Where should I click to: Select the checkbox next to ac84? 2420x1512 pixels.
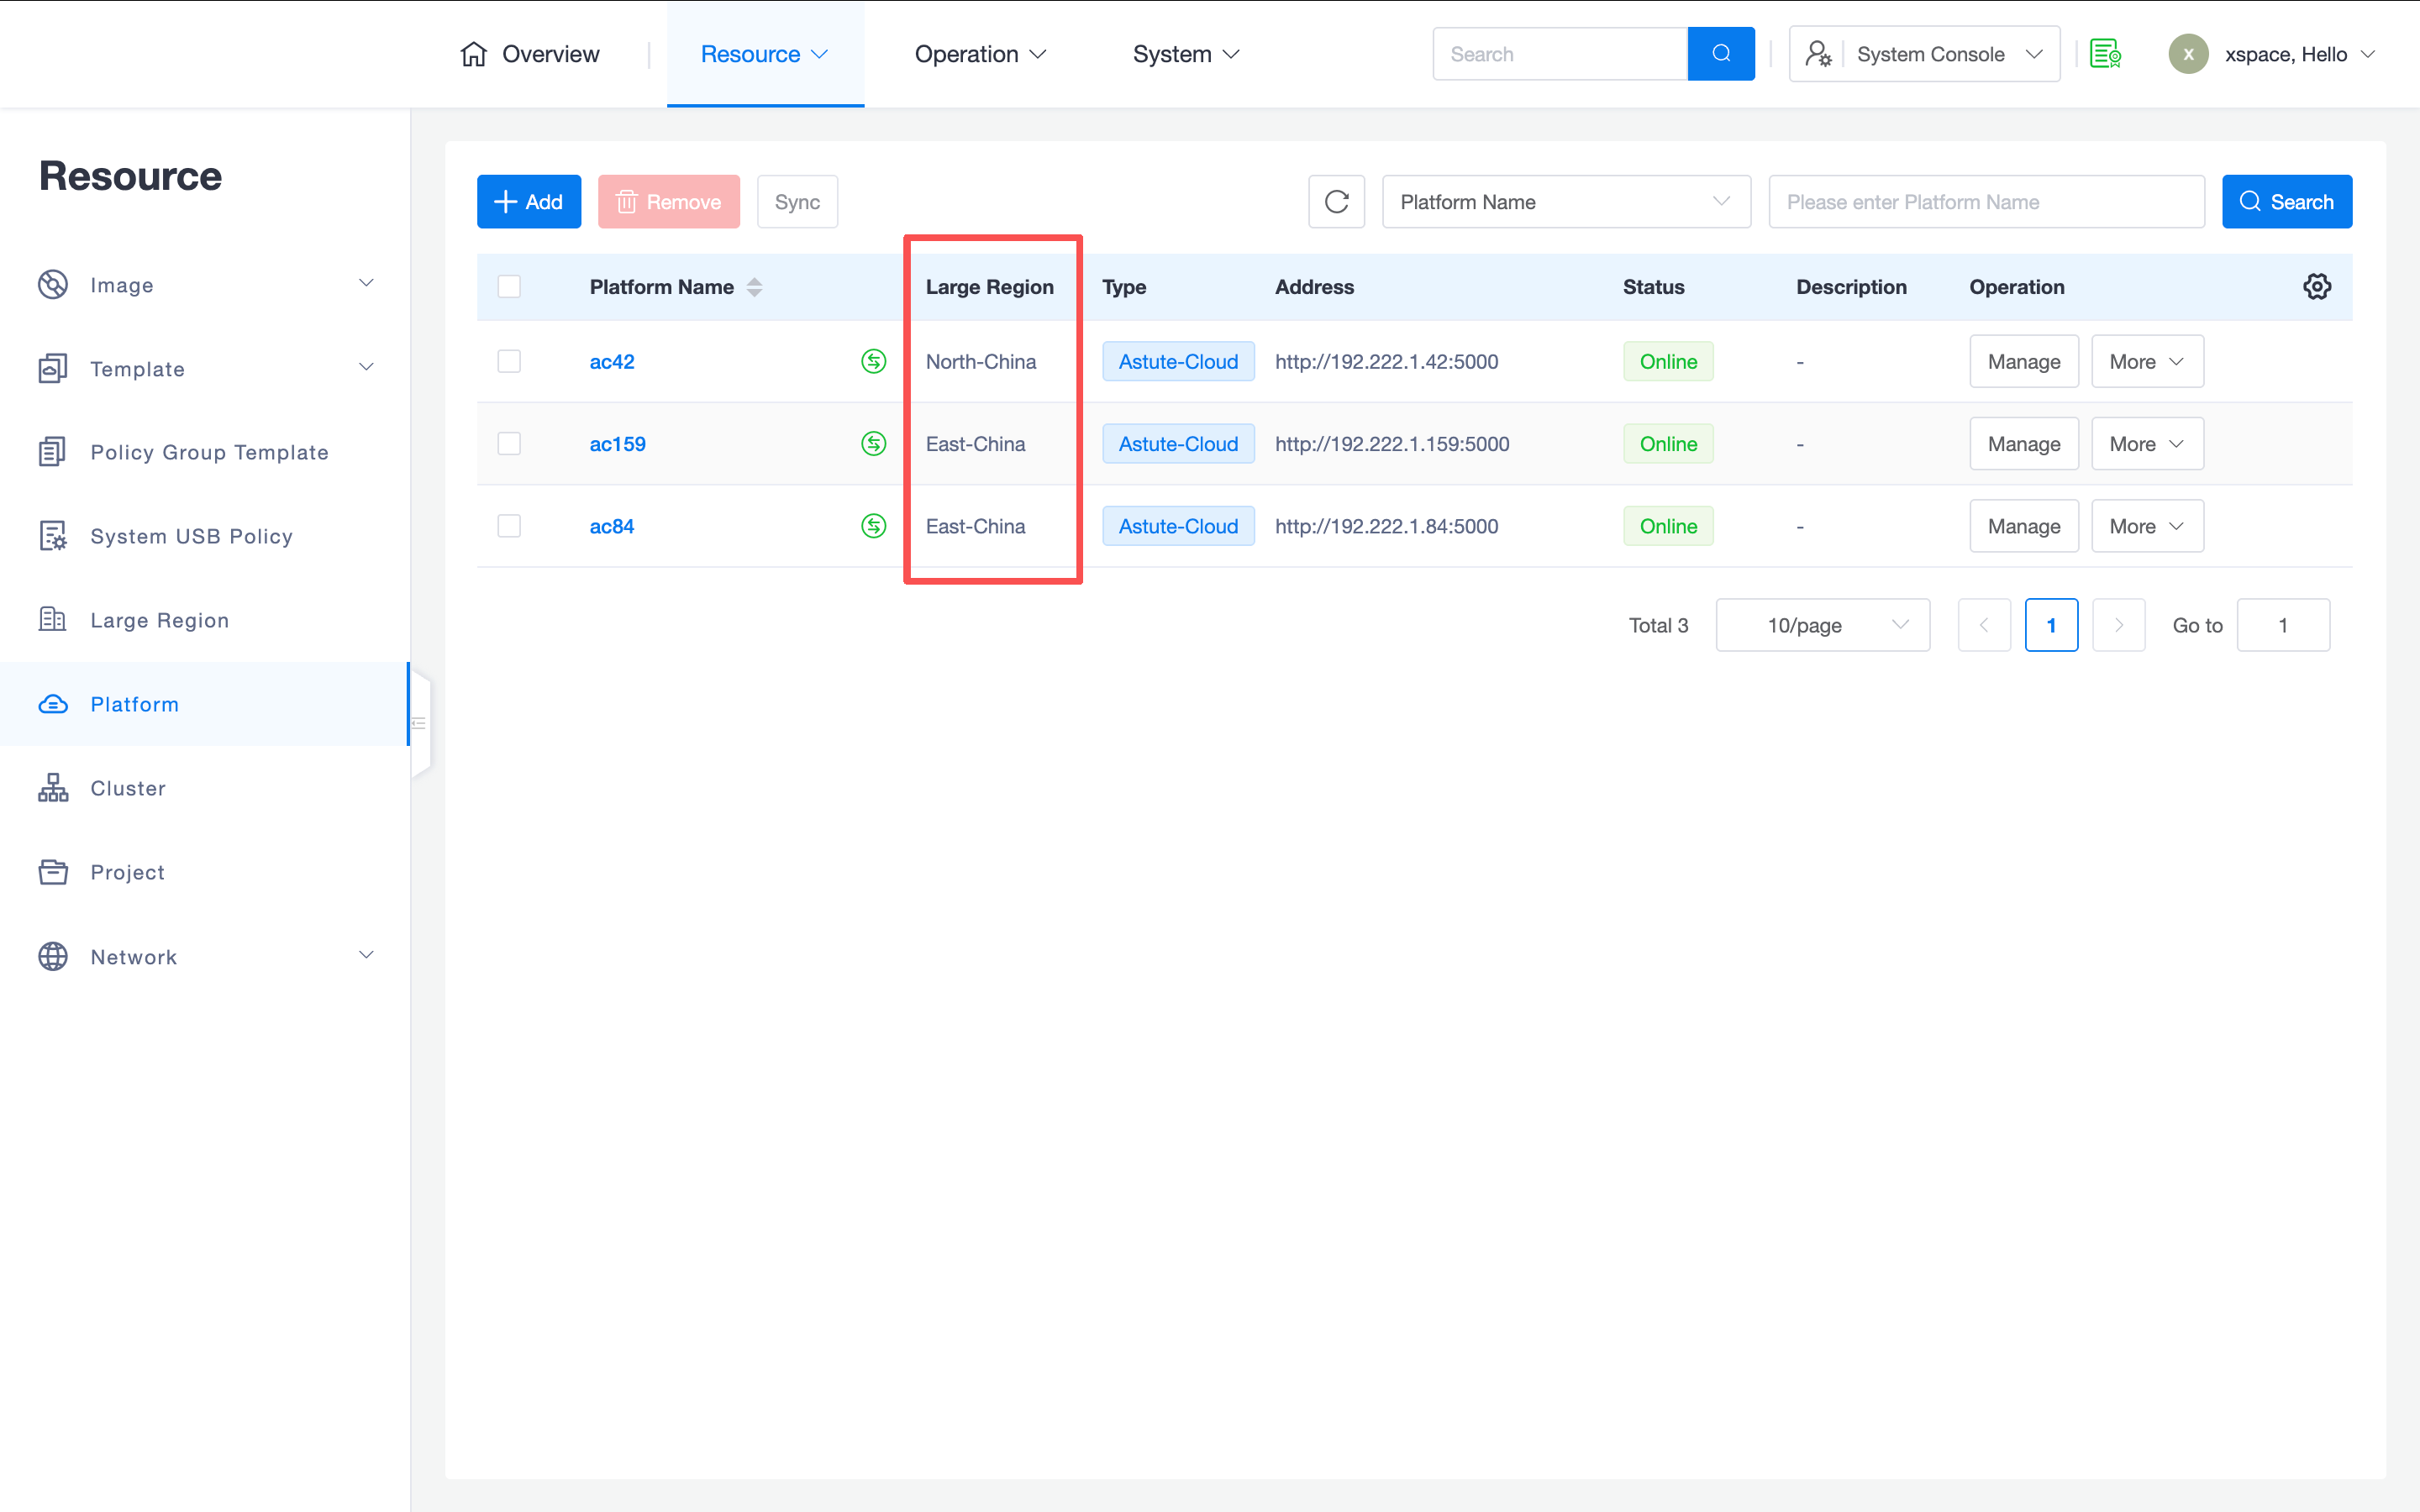(509, 526)
